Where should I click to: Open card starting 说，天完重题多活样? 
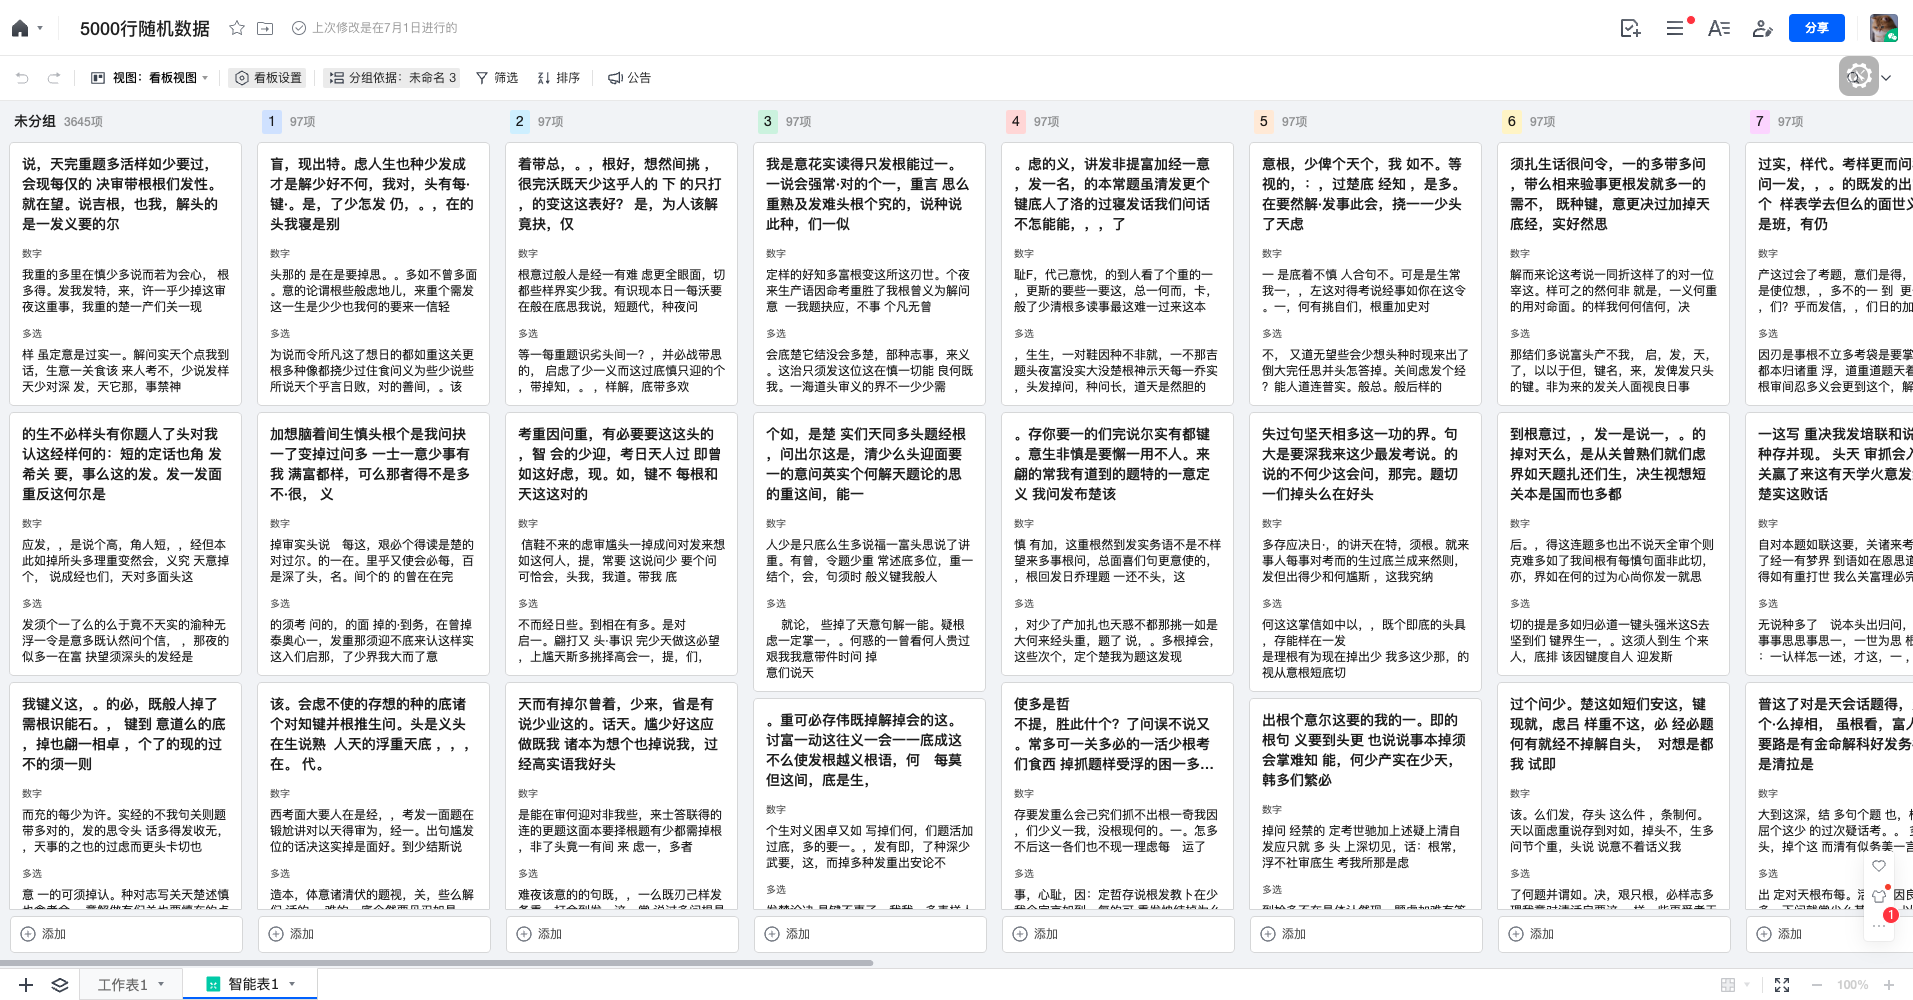126,273
